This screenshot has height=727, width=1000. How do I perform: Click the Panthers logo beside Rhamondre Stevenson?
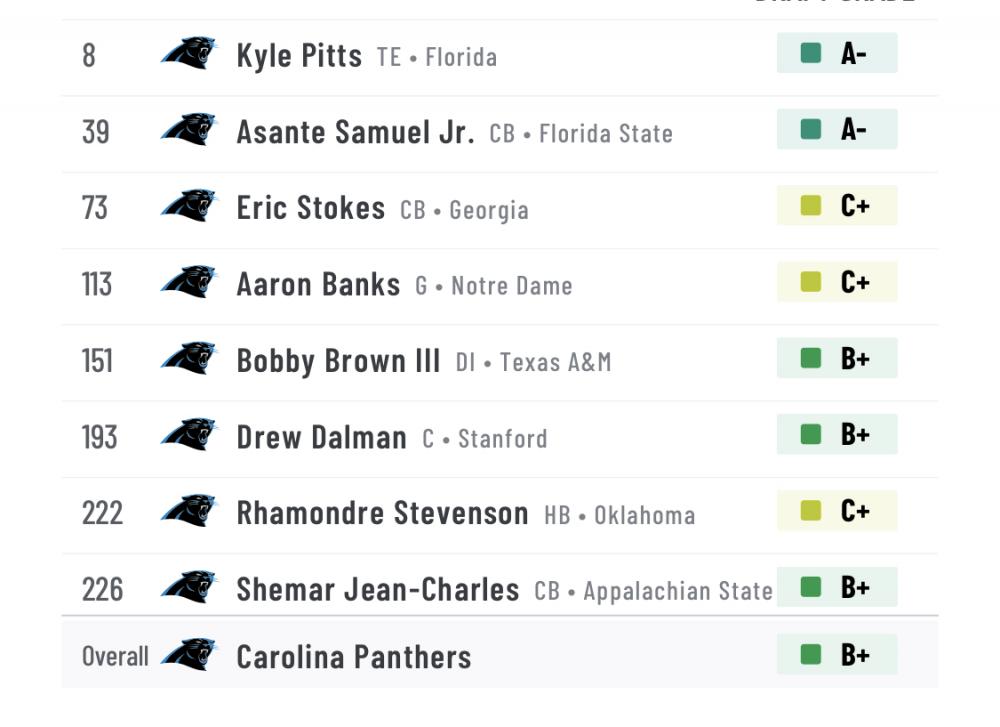click(x=189, y=511)
